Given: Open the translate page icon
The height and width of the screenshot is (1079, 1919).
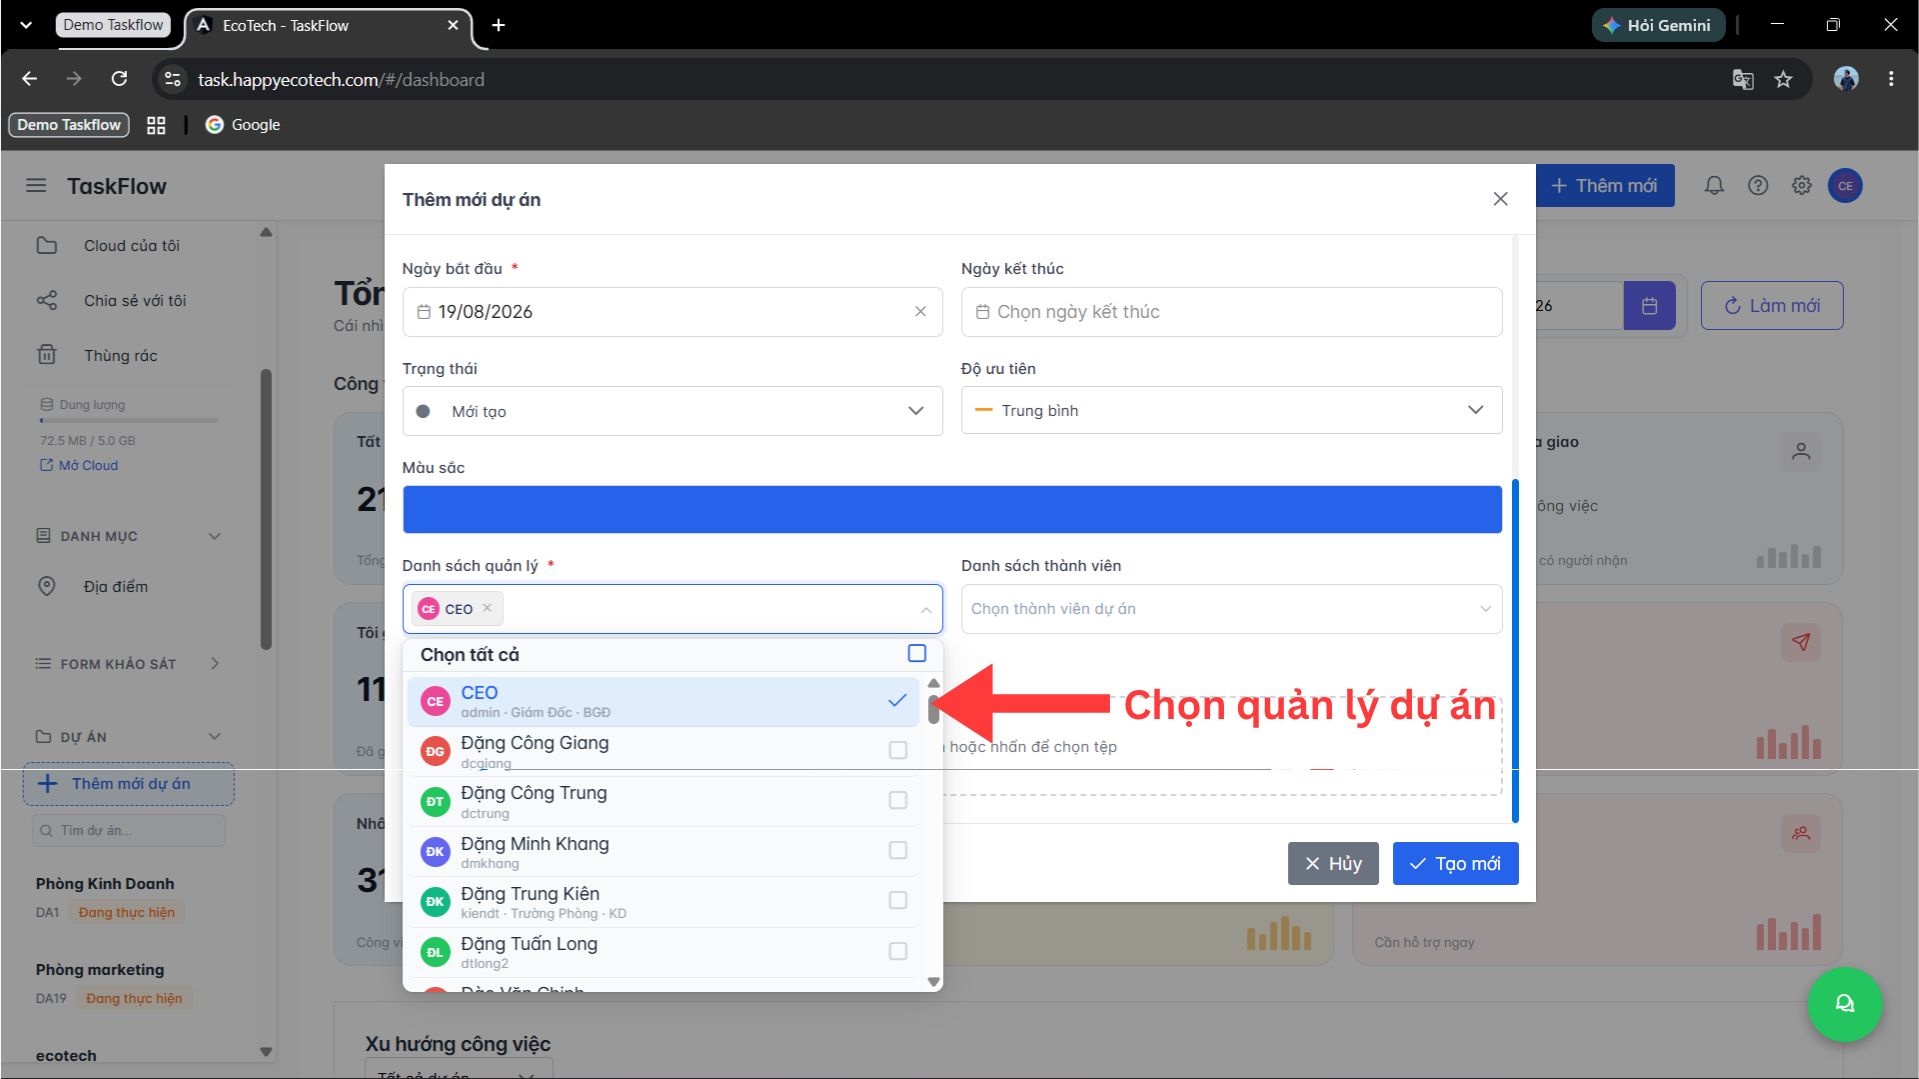Looking at the screenshot, I should pos(1742,79).
